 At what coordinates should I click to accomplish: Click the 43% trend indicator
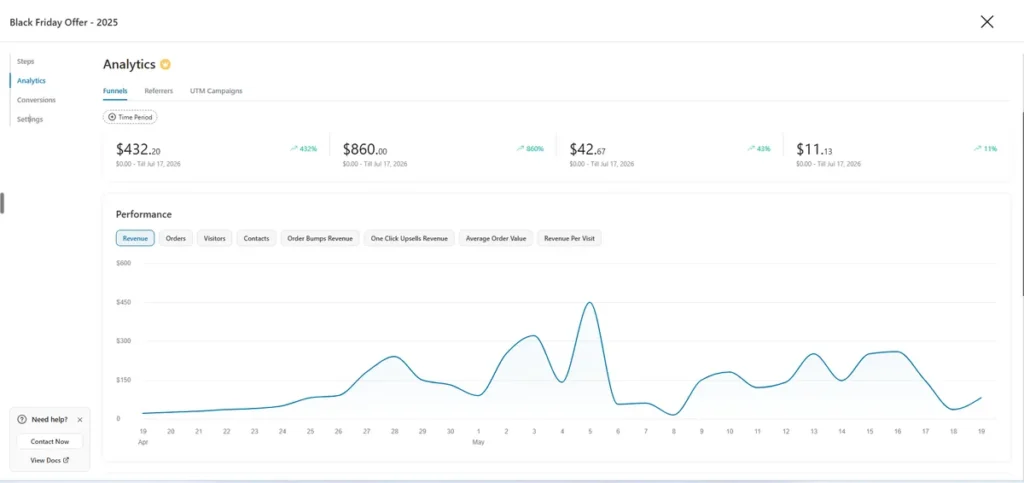(x=759, y=149)
